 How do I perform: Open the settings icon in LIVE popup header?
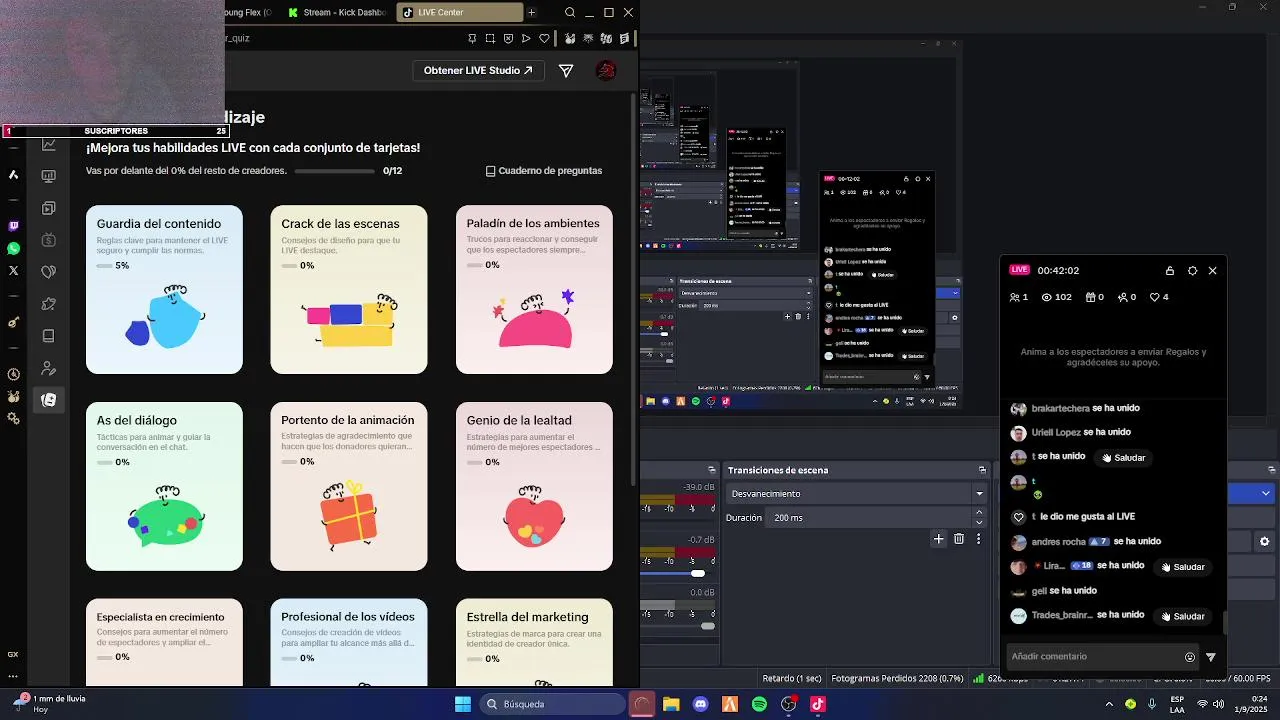pyautogui.click(x=1192, y=270)
